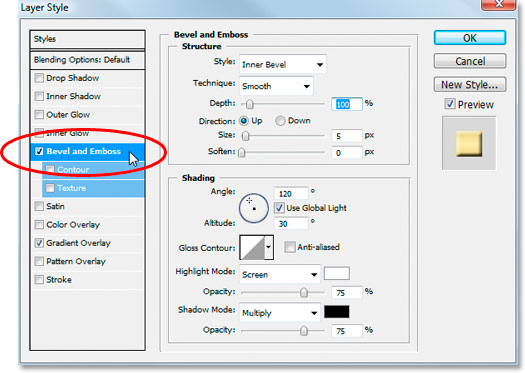The height and width of the screenshot is (373, 525).
Task: Select the Color Overlay style row
Action: pos(87,225)
